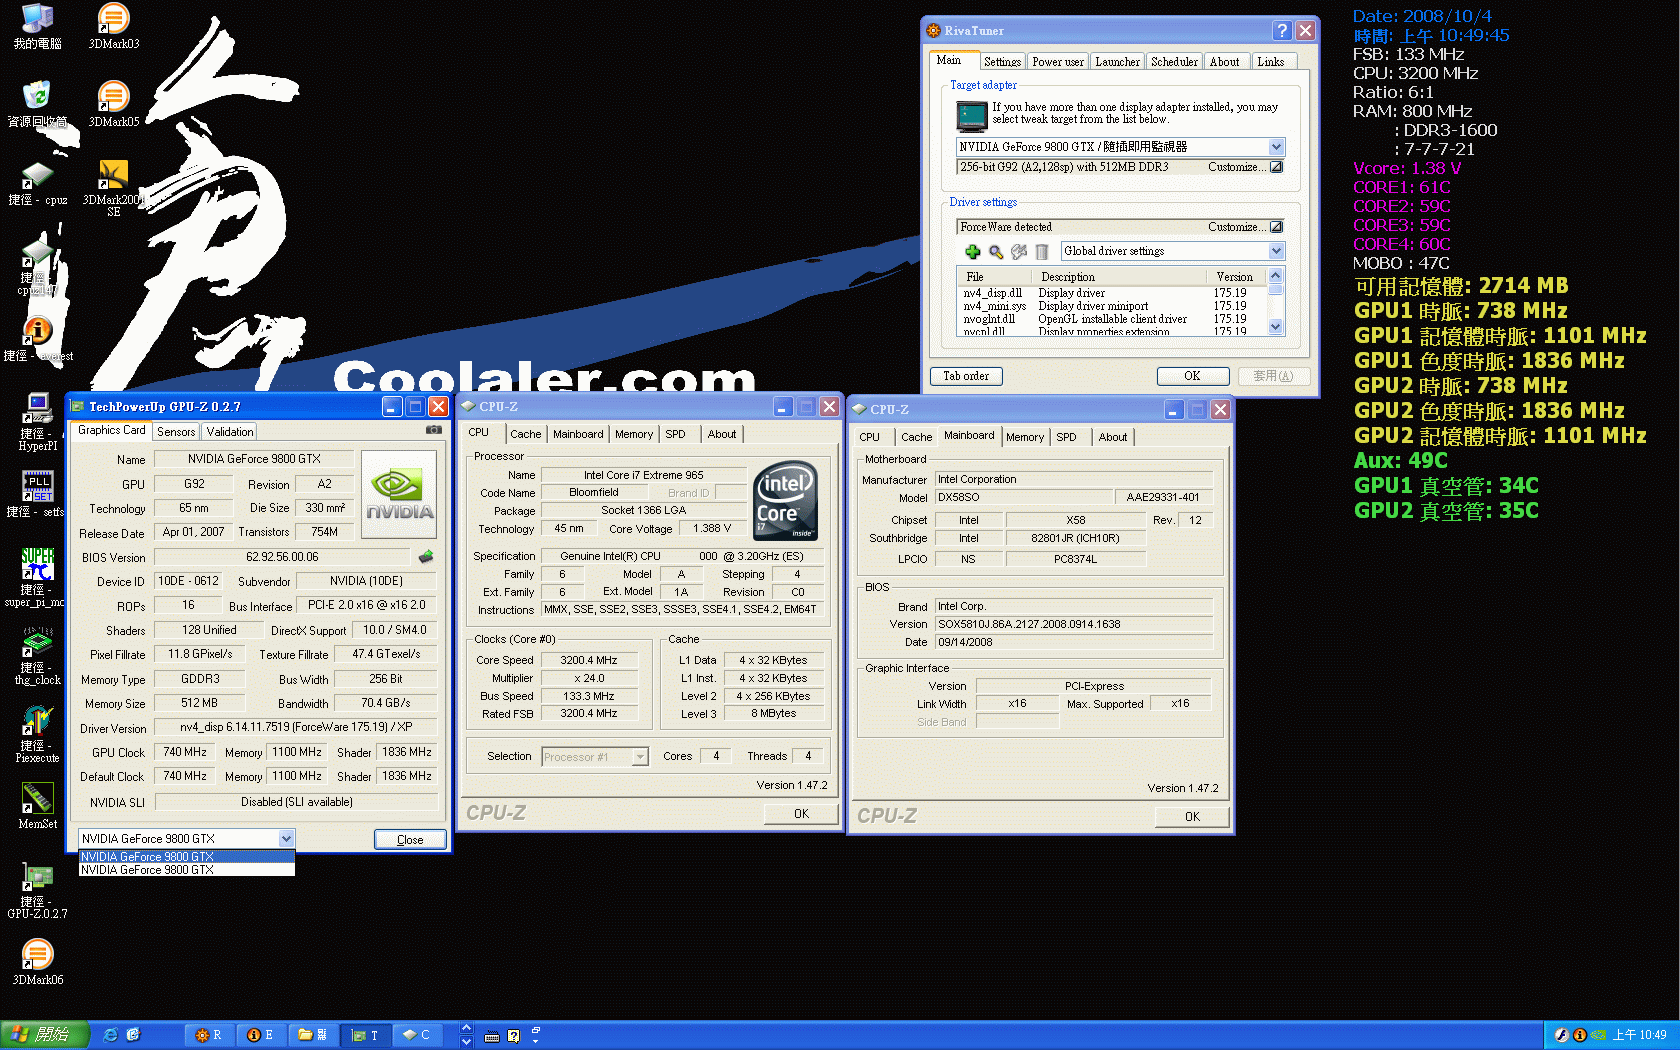Viewport: 1680px width, 1050px height.
Task: Open the Windows Start button
Action: point(45,1035)
